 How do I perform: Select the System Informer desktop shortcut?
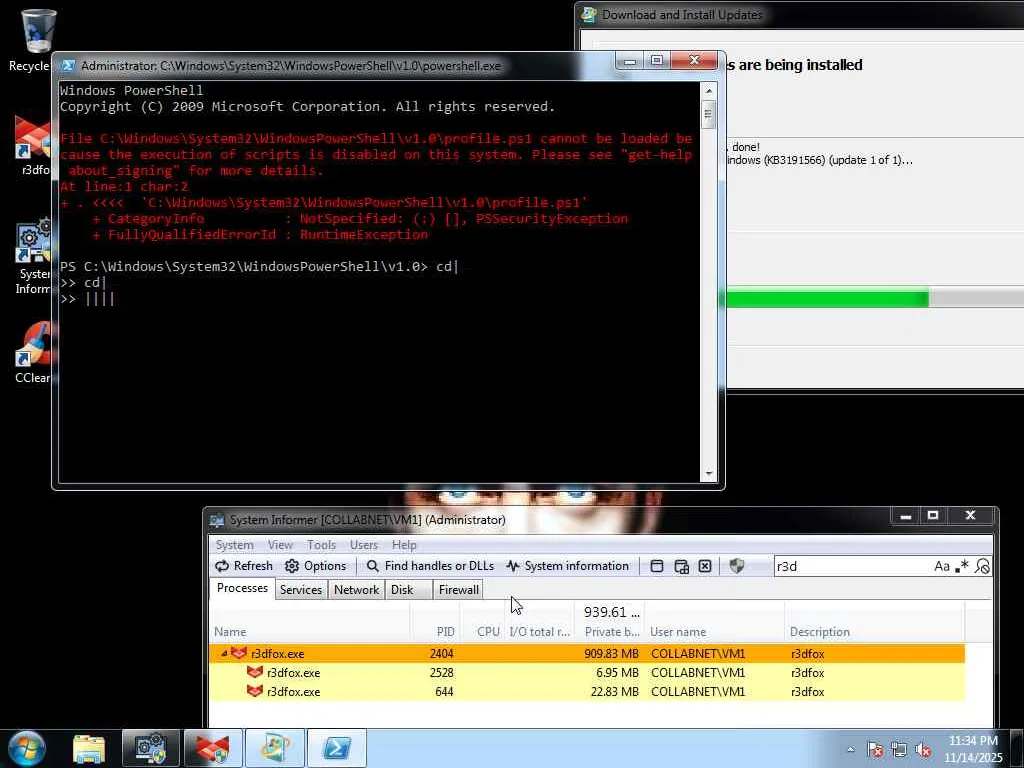[33, 257]
